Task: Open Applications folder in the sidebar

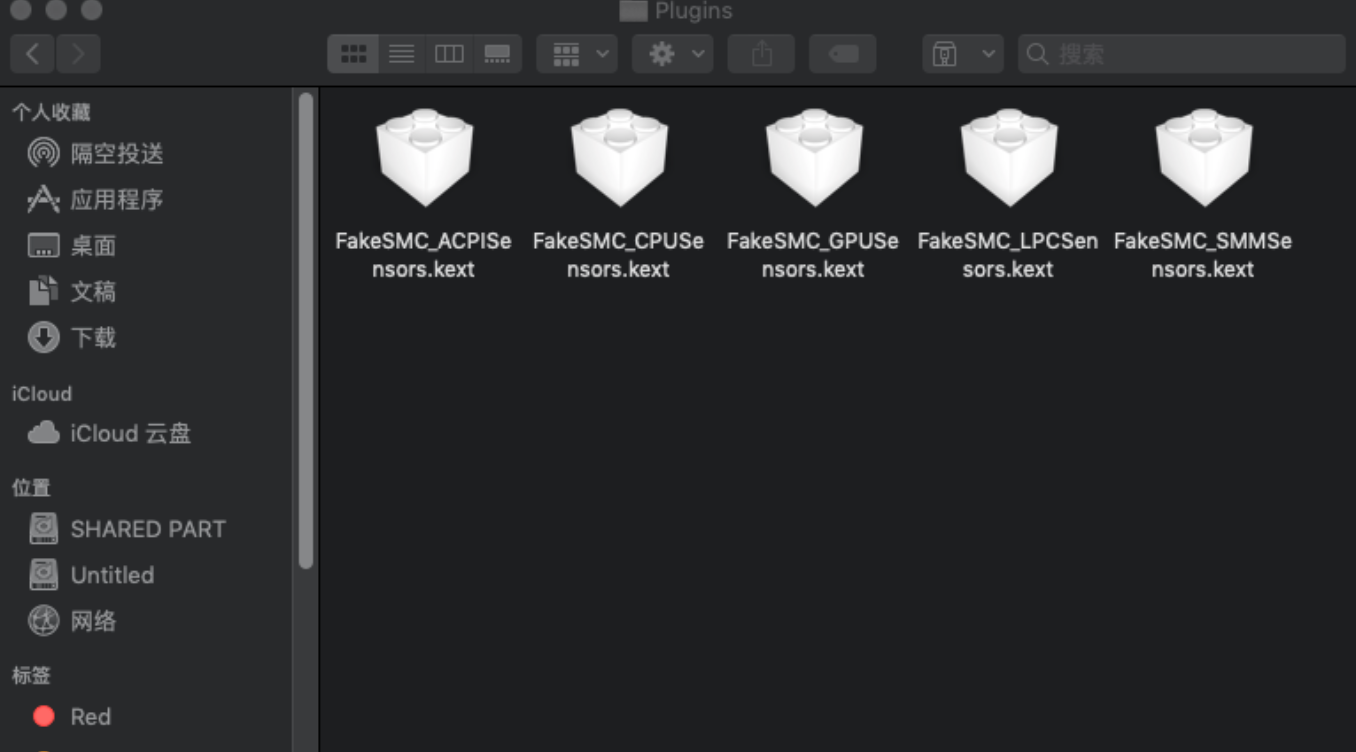Action: tap(96, 200)
